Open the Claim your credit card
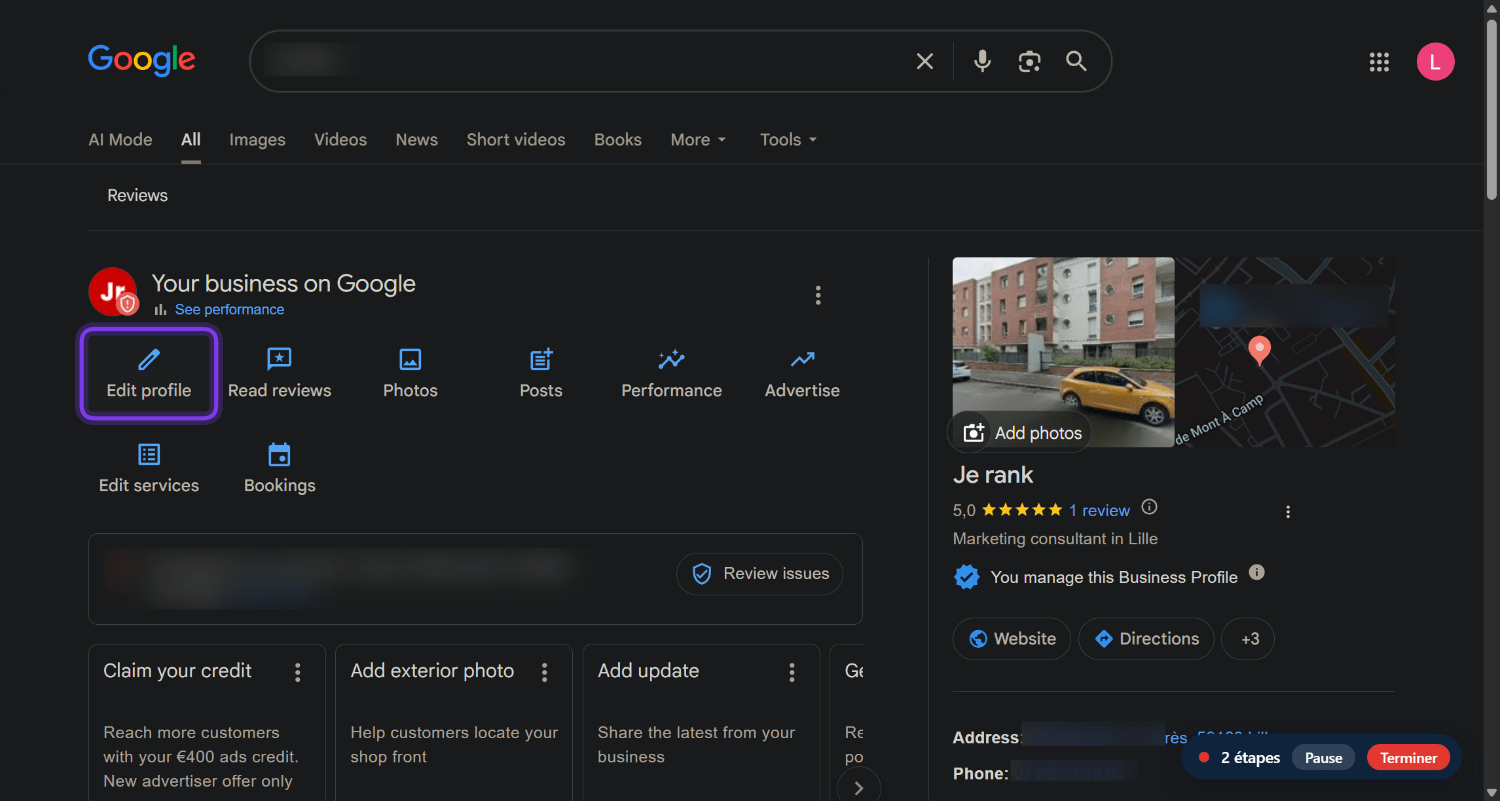Screen dimensions: 1500x801 (x=206, y=723)
